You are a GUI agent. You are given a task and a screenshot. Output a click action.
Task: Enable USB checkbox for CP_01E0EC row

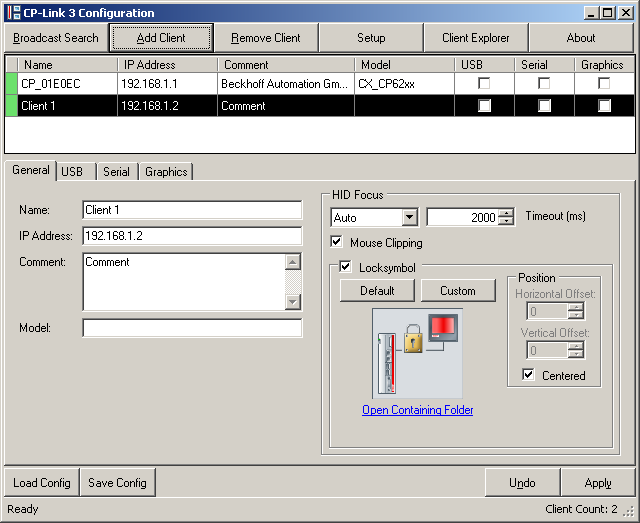coord(484,83)
